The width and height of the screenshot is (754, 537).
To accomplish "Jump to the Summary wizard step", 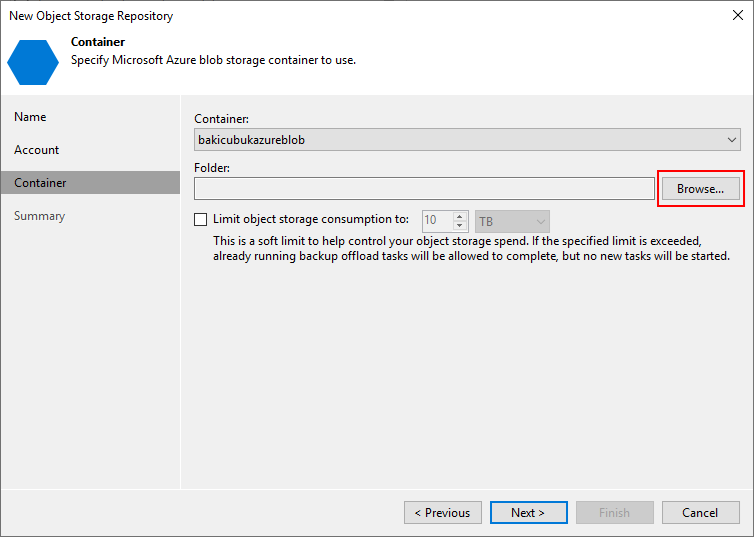I will tap(39, 216).
